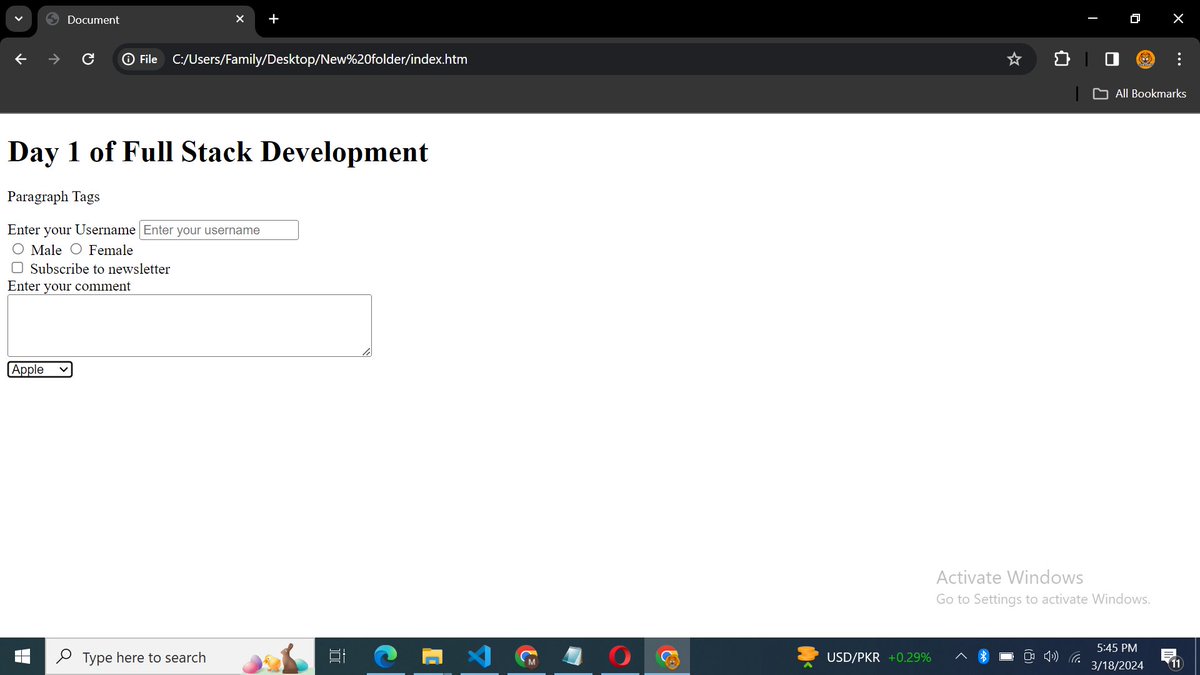Open Bluetooth tray icon
1200x675 pixels.
[983, 657]
